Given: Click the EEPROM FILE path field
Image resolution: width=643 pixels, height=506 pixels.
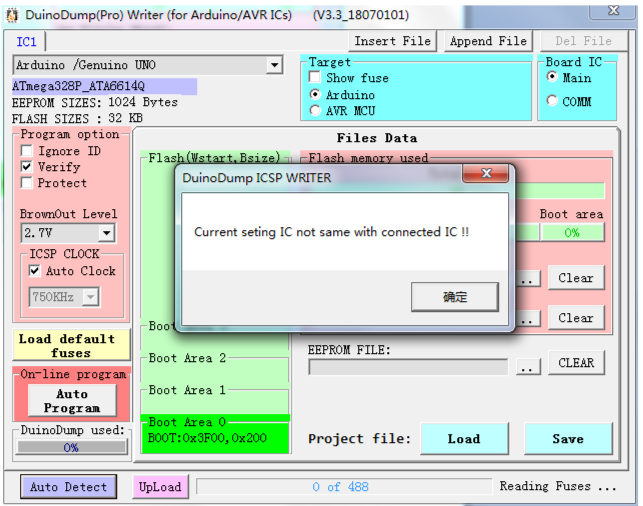Looking at the screenshot, I should tap(408, 367).
